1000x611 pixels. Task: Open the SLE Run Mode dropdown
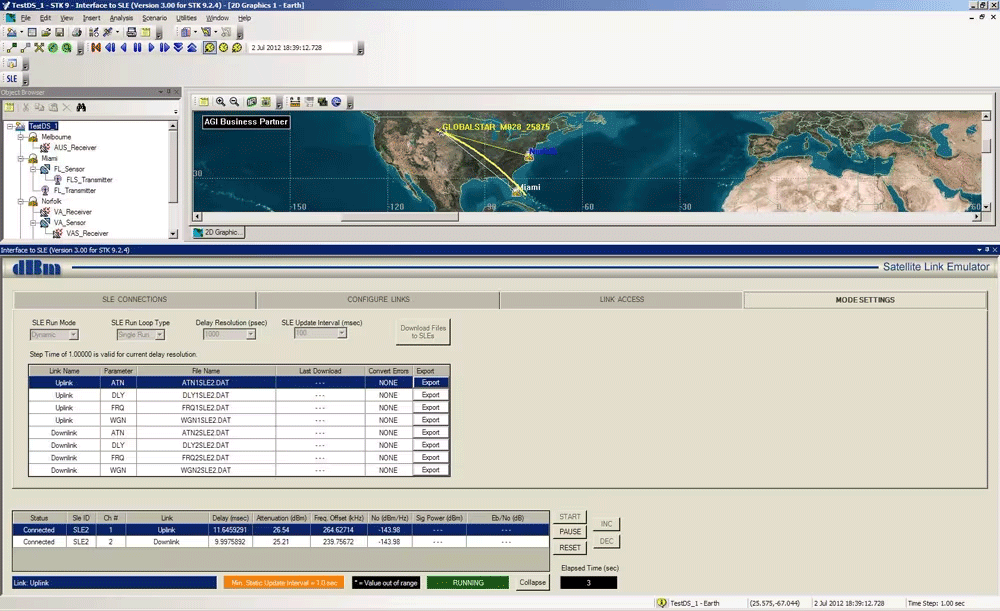click(72, 334)
